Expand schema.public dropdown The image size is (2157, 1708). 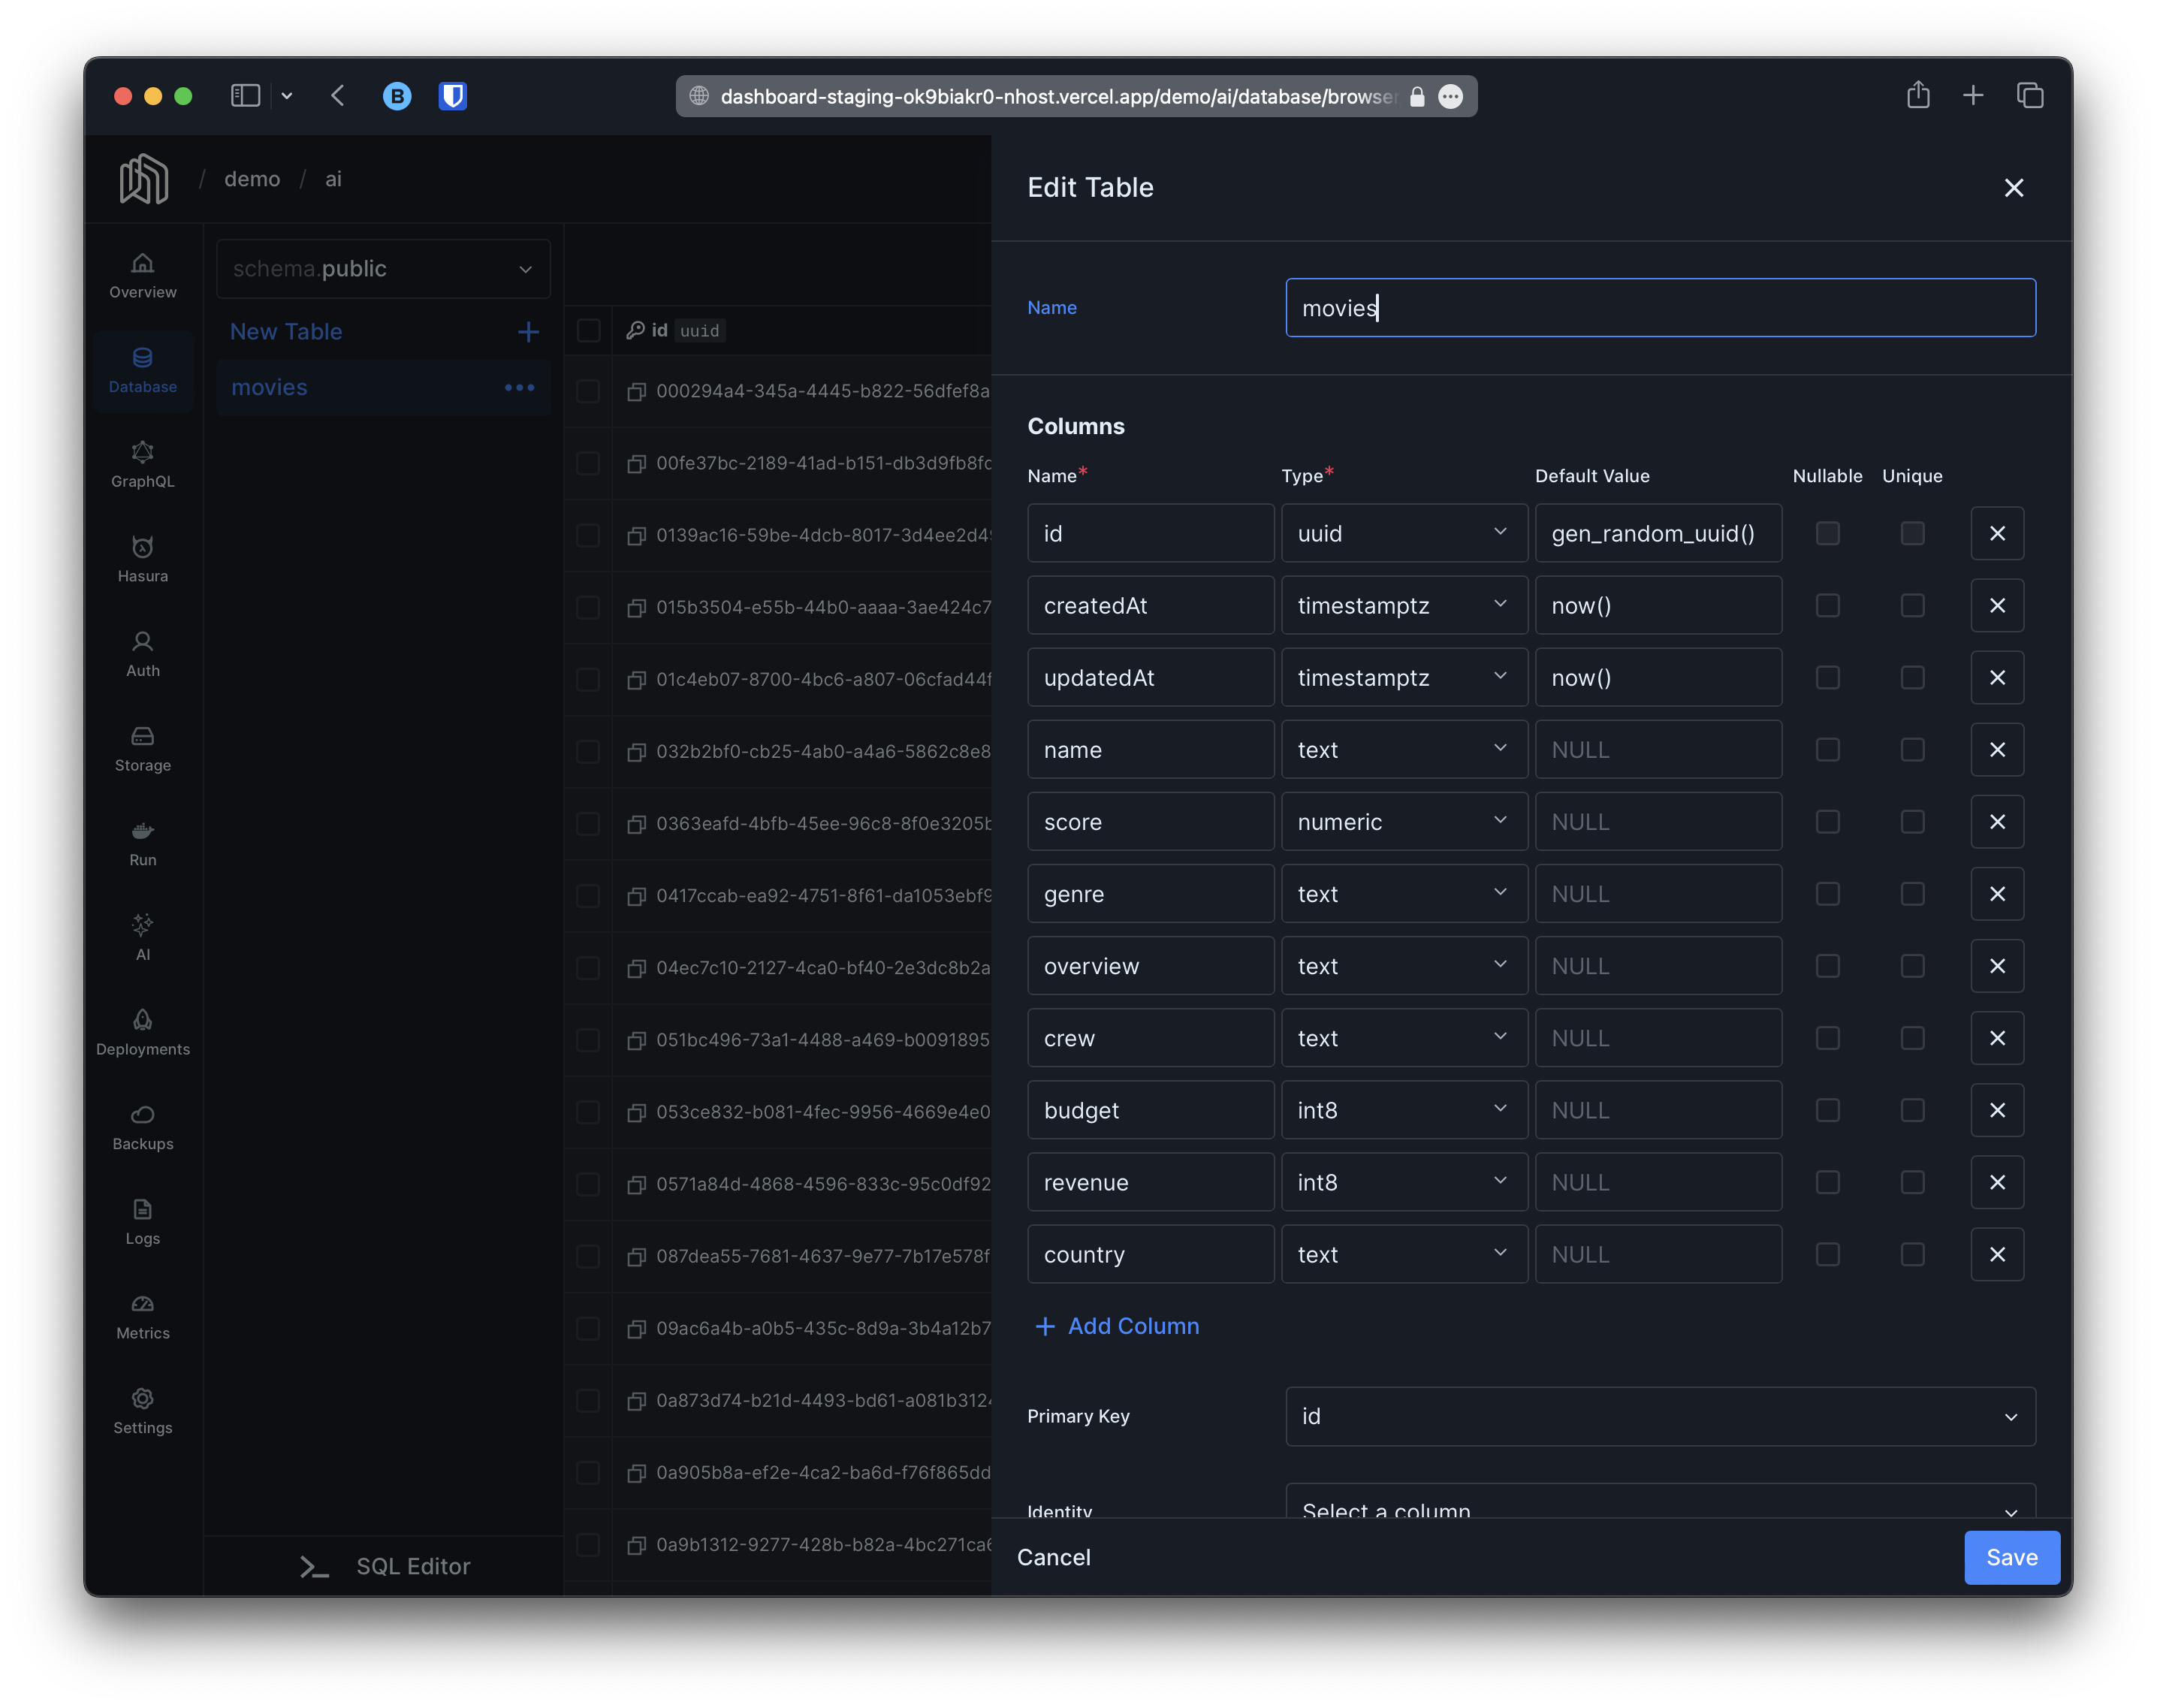click(383, 269)
